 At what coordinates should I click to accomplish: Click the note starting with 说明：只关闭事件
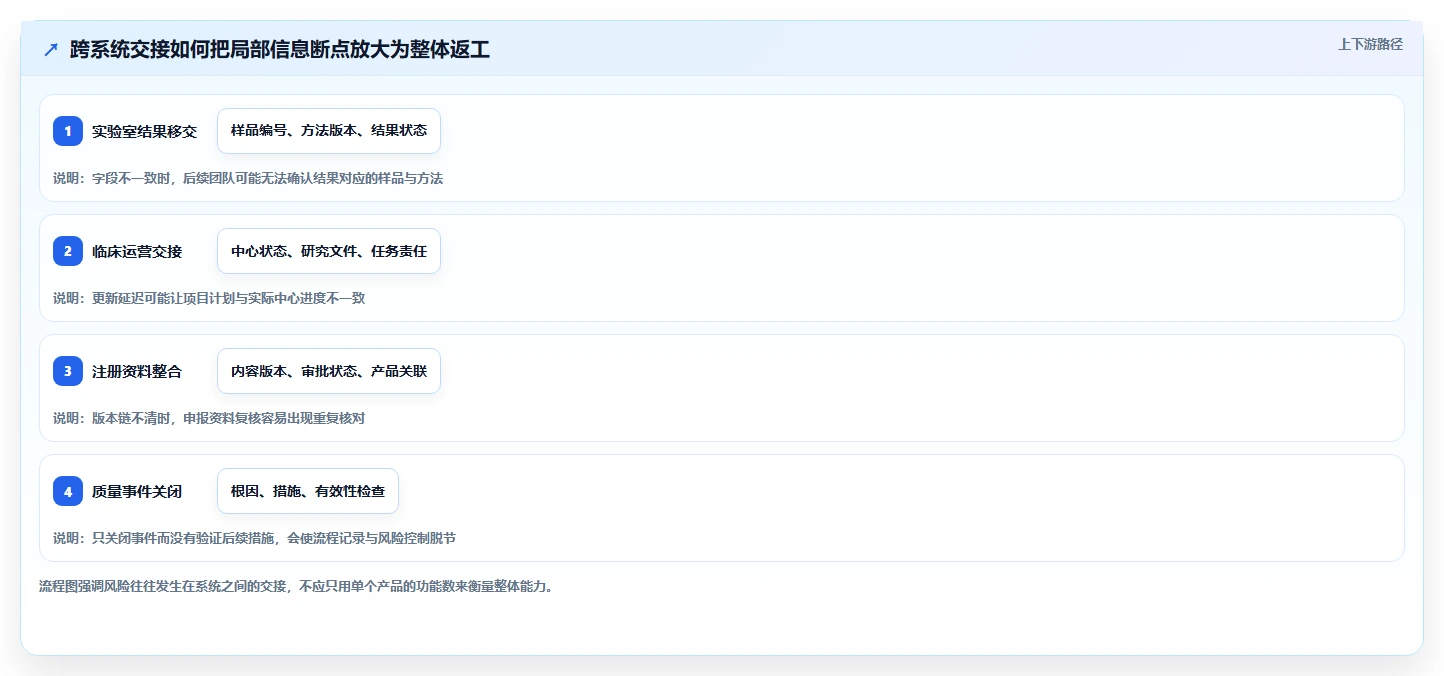coord(254,538)
